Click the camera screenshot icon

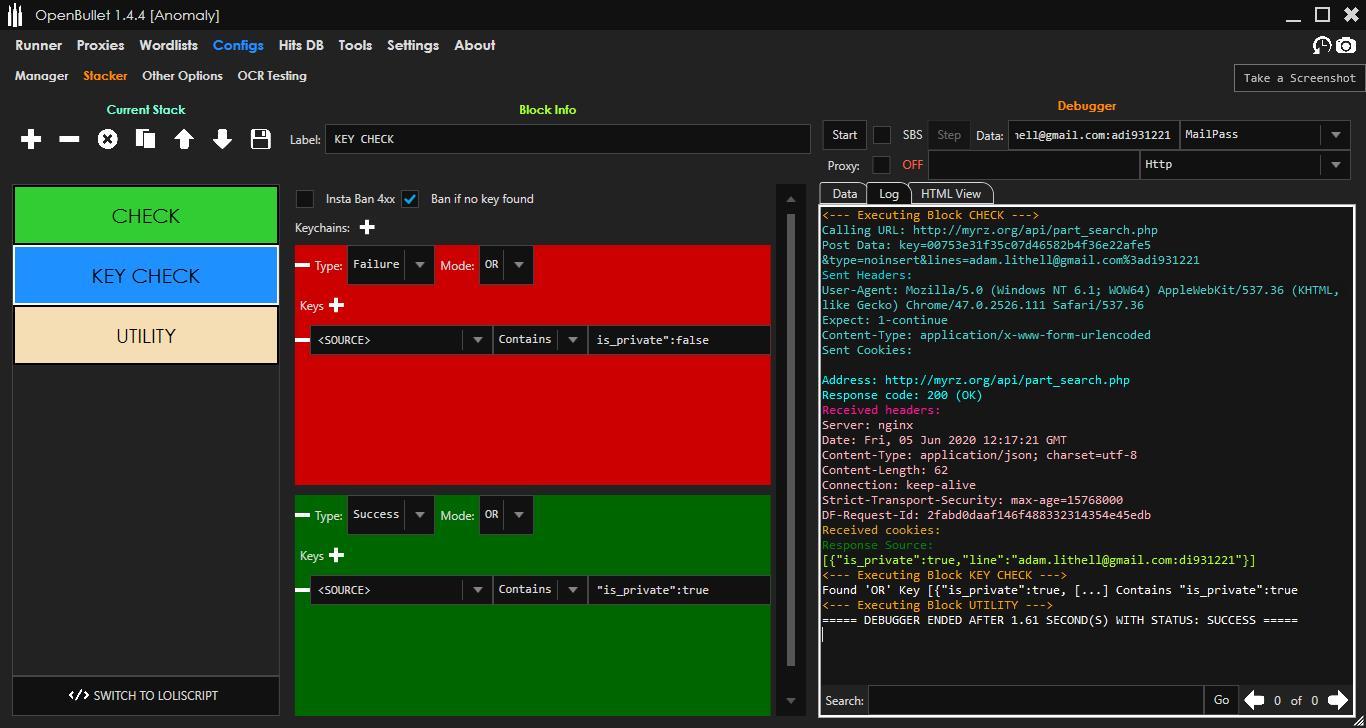click(1346, 45)
